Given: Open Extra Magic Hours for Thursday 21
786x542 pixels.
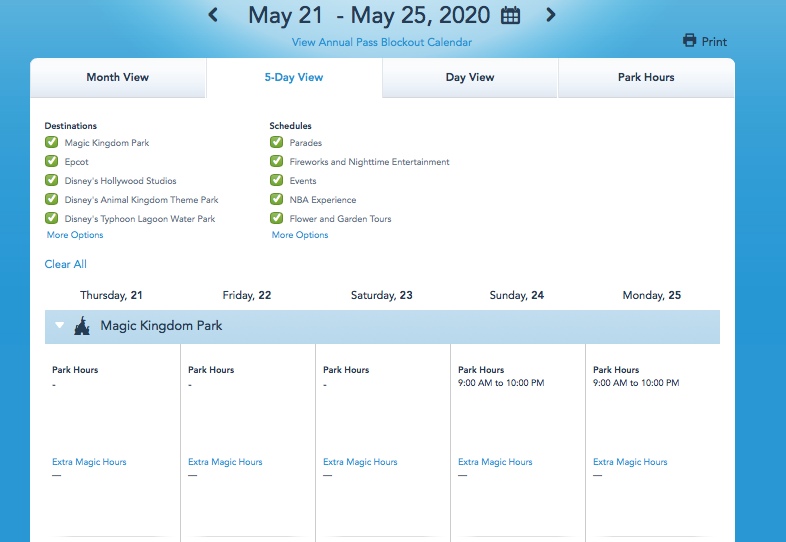Looking at the screenshot, I should (89, 462).
